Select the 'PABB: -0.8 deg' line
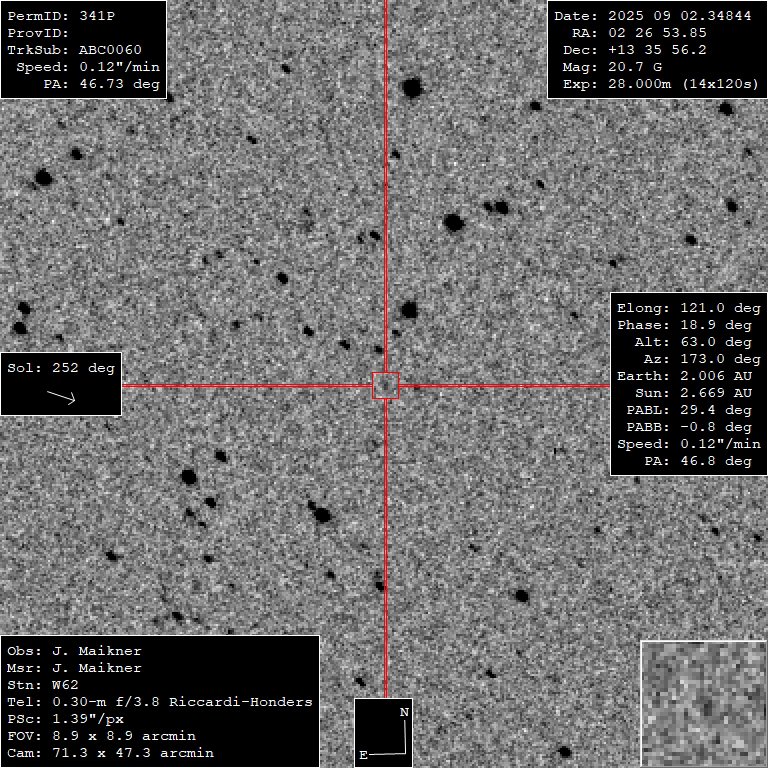 [x=689, y=427]
